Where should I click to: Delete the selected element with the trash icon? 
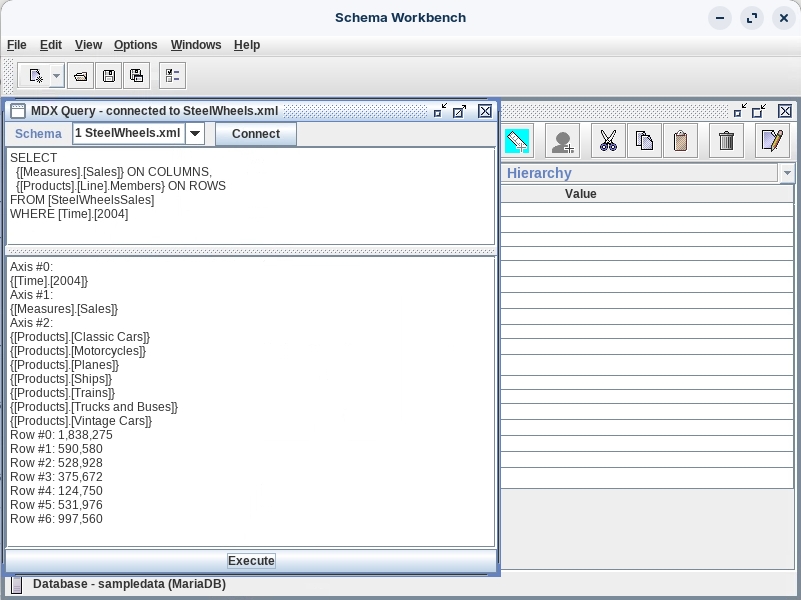tap(726, 141)
